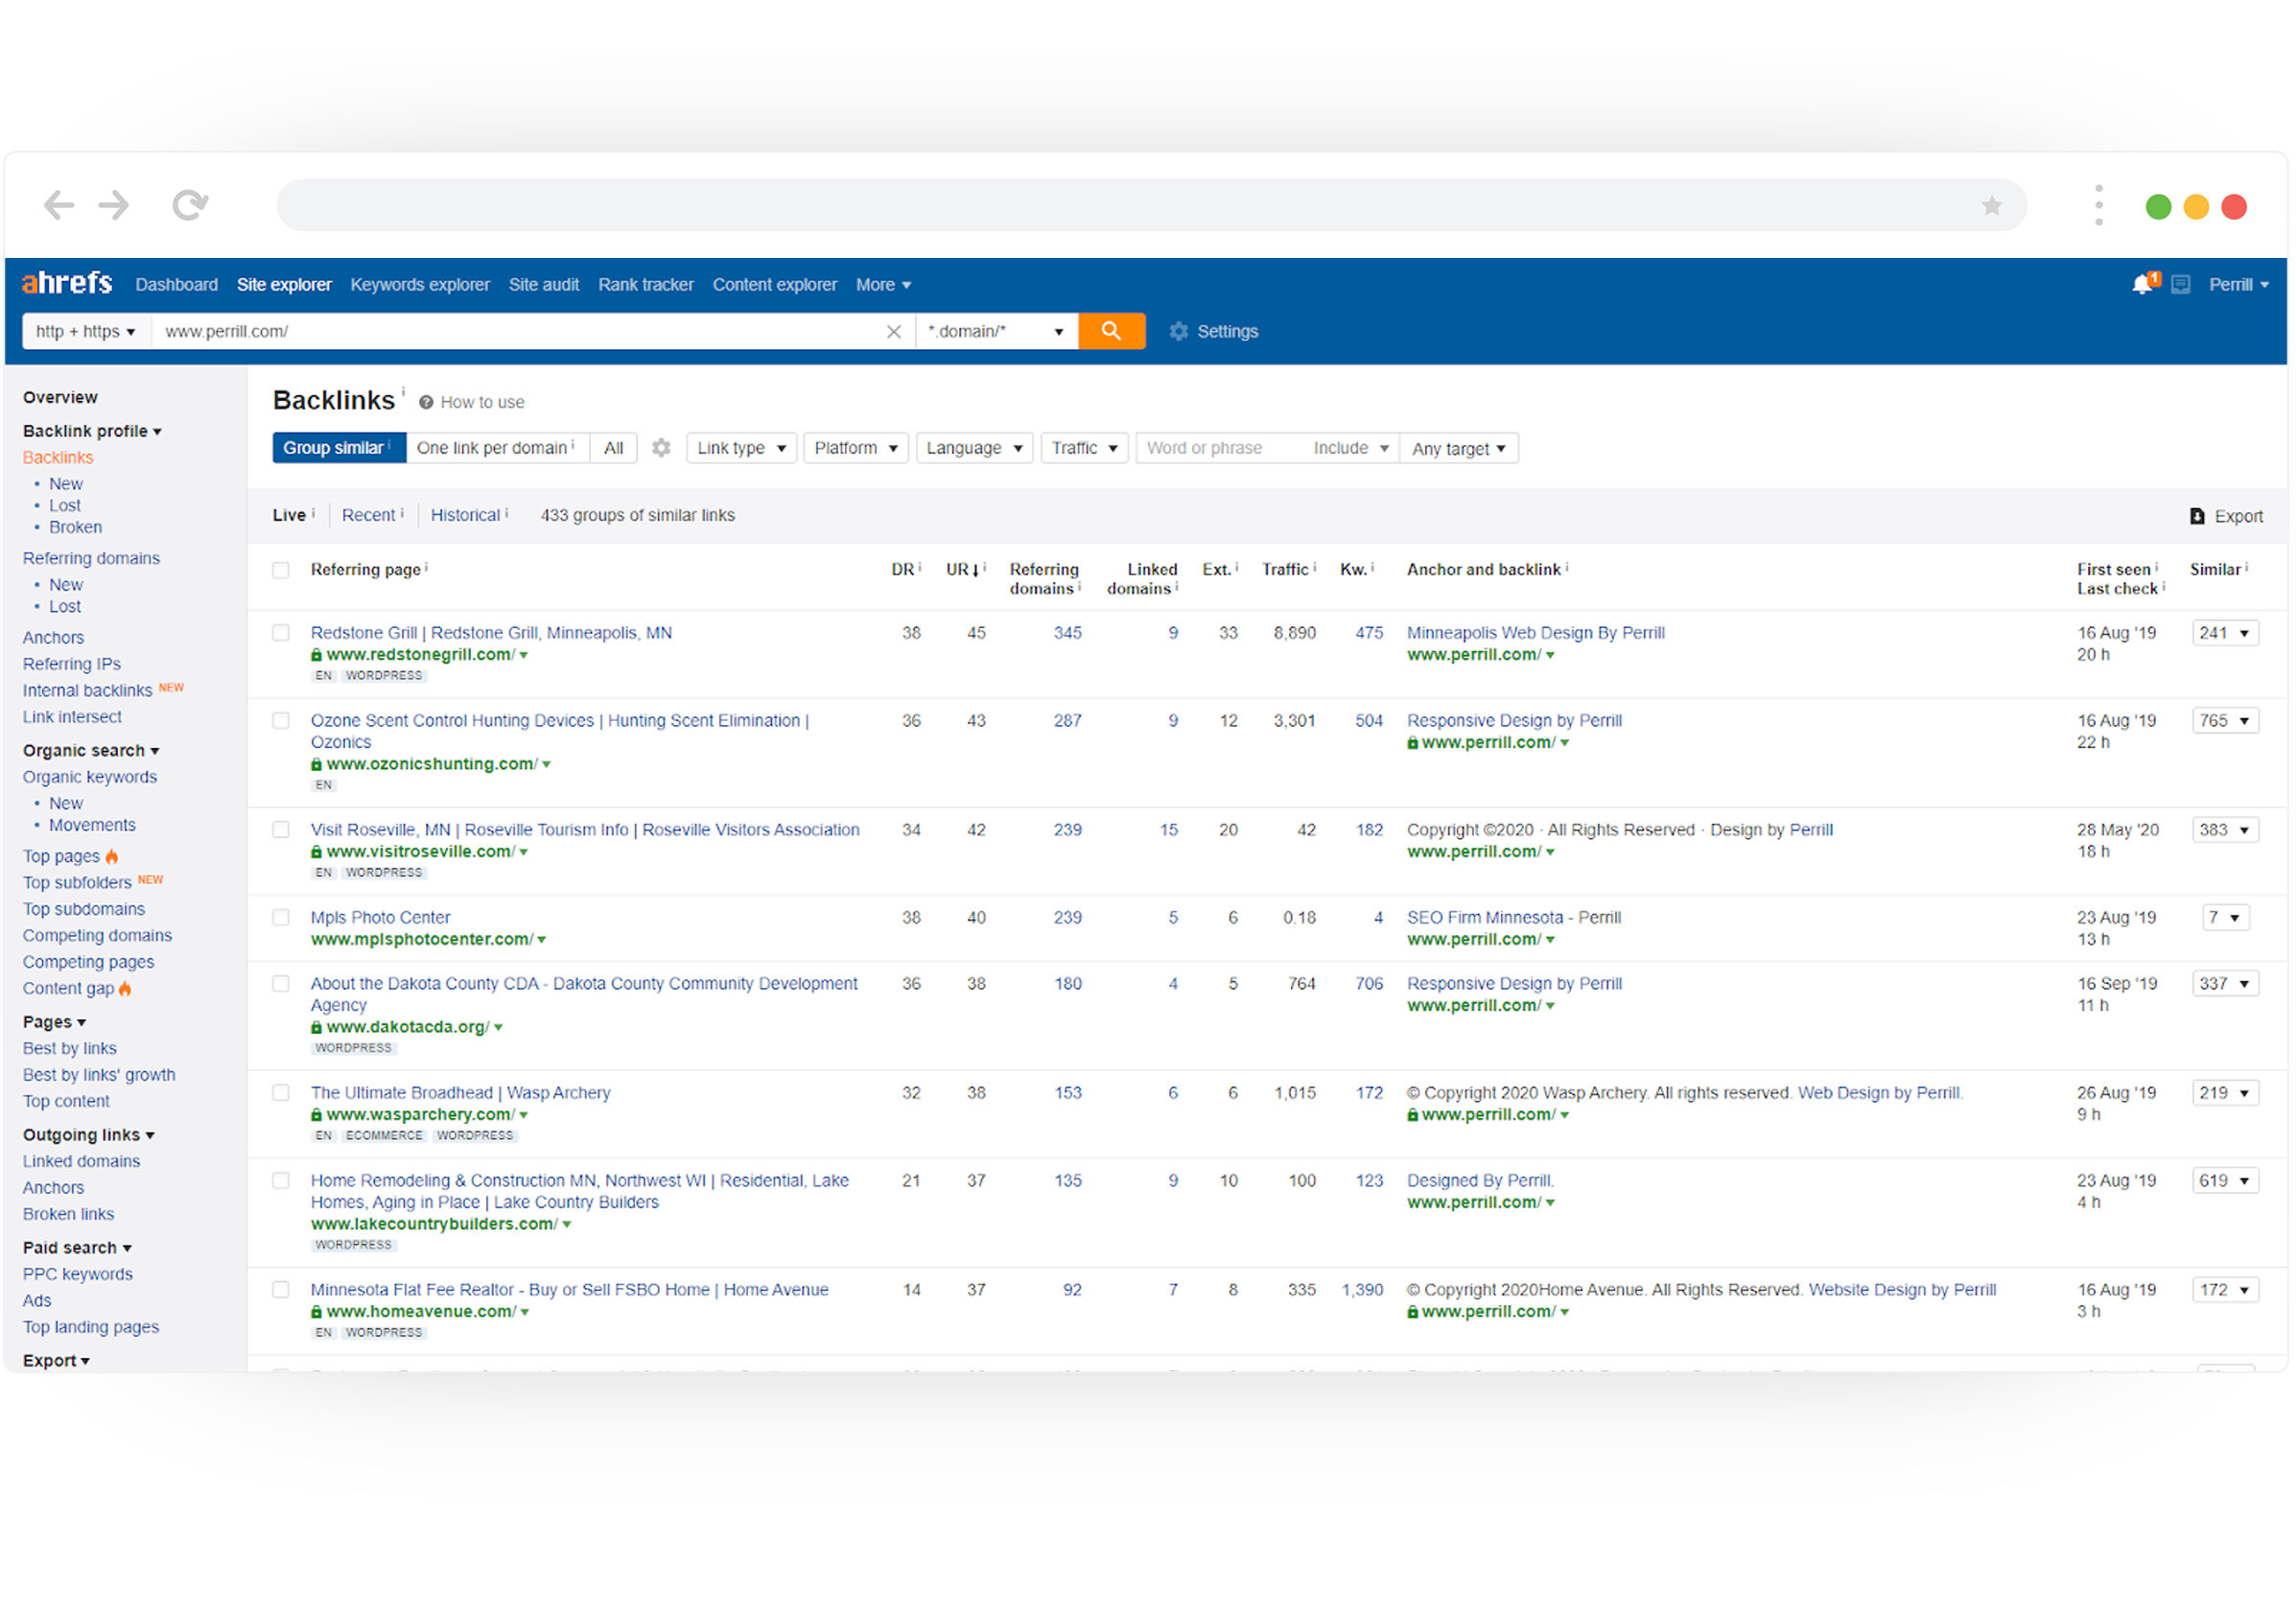Open the http + https protocol dropdown
Screen dimensions: 2296x1613
point(86,331)
